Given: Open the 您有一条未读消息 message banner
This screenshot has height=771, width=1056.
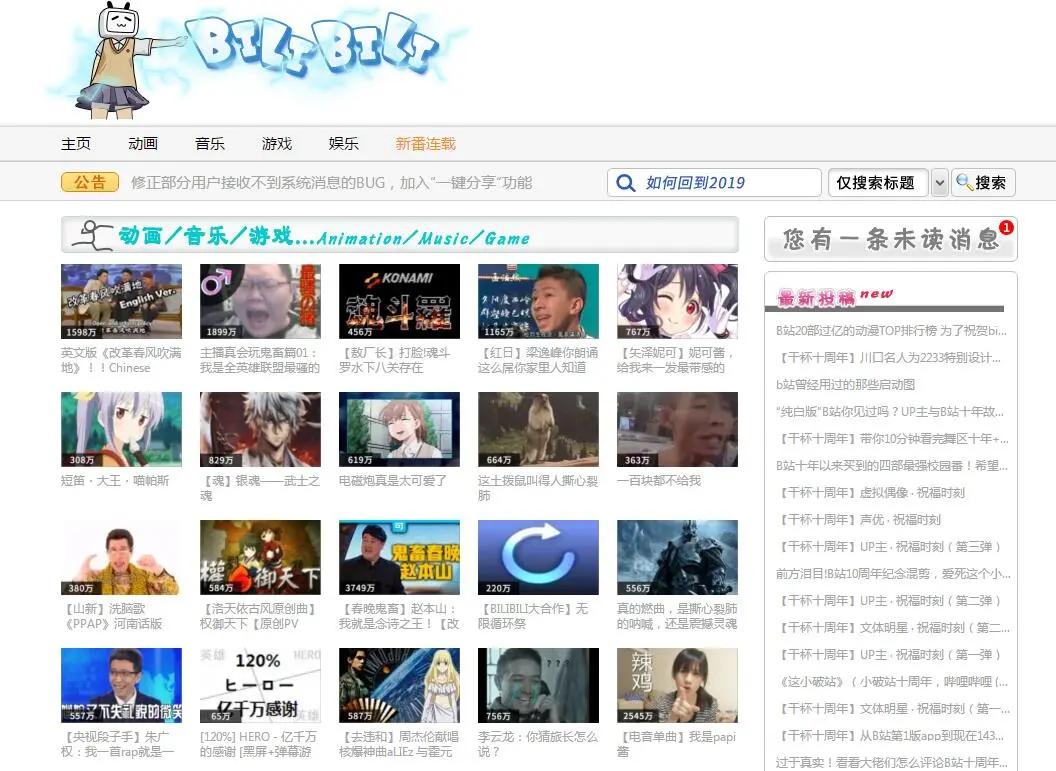Looking at the screenshot, I should click(x=890, y=239).
